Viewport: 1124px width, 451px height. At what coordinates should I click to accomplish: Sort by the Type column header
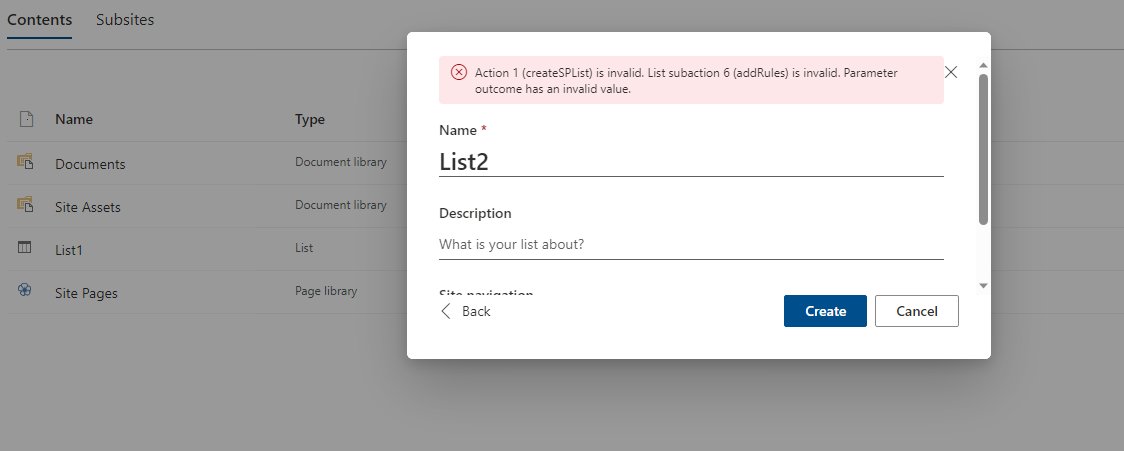tap(310, 119)
